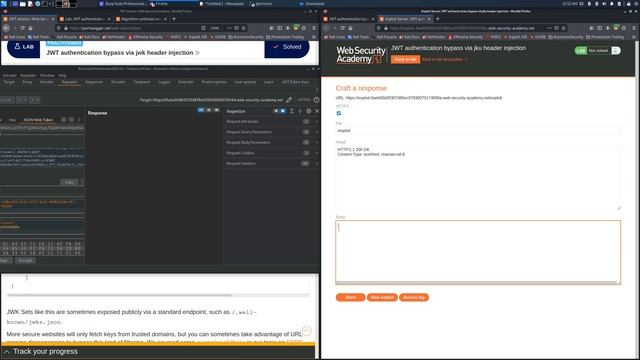Click the File input field containing /exploit
Screen dimensions: 640x360
[x=478, y=131]
